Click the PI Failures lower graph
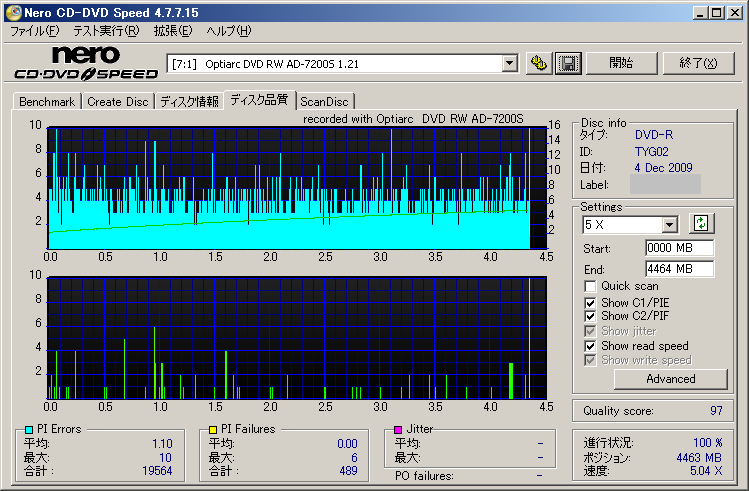 297,338
